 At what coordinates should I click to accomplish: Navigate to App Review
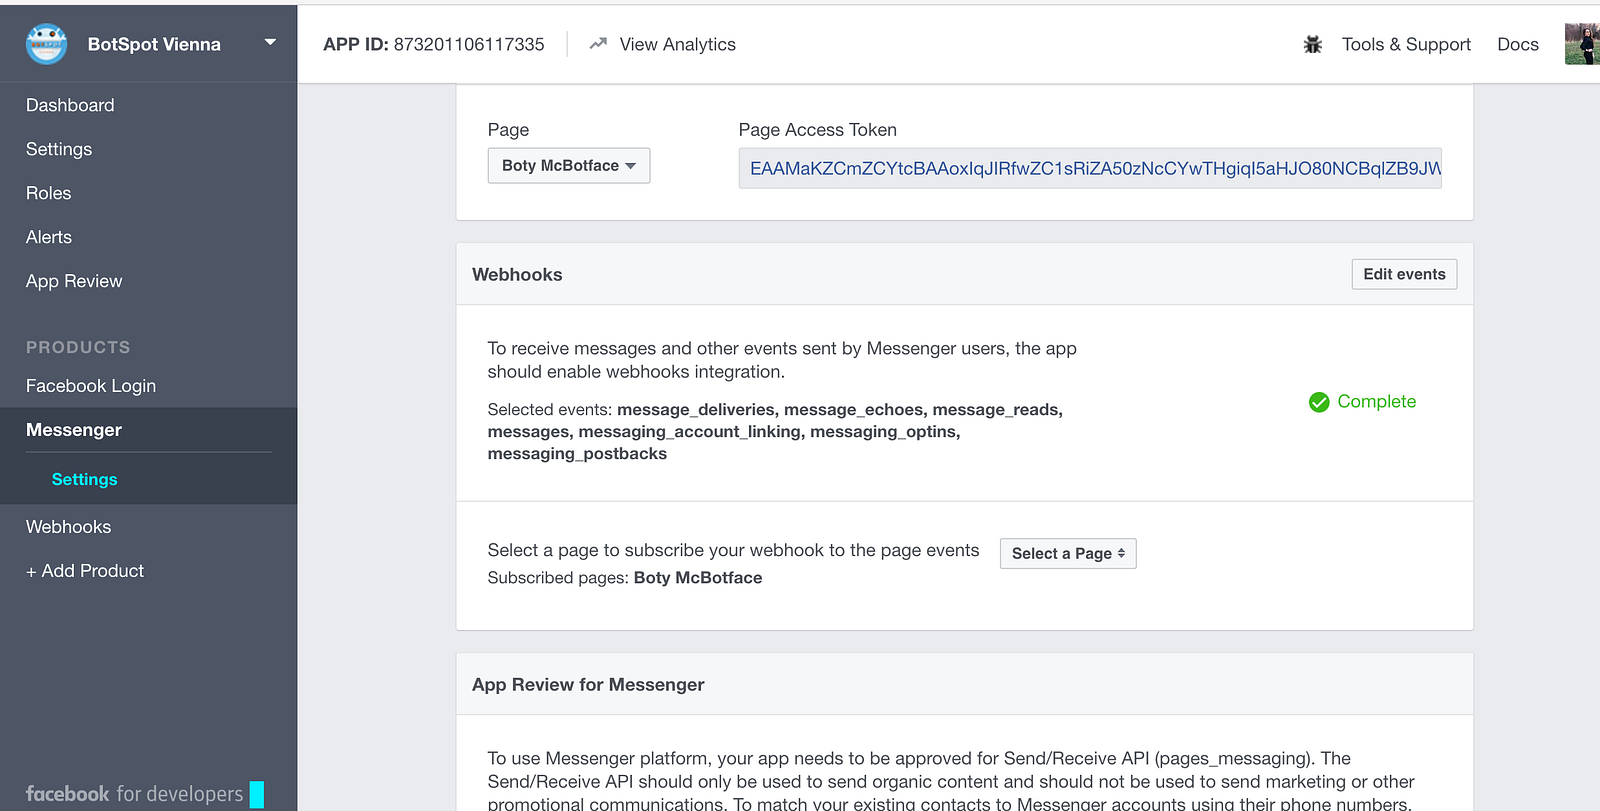tap(74, 281)
